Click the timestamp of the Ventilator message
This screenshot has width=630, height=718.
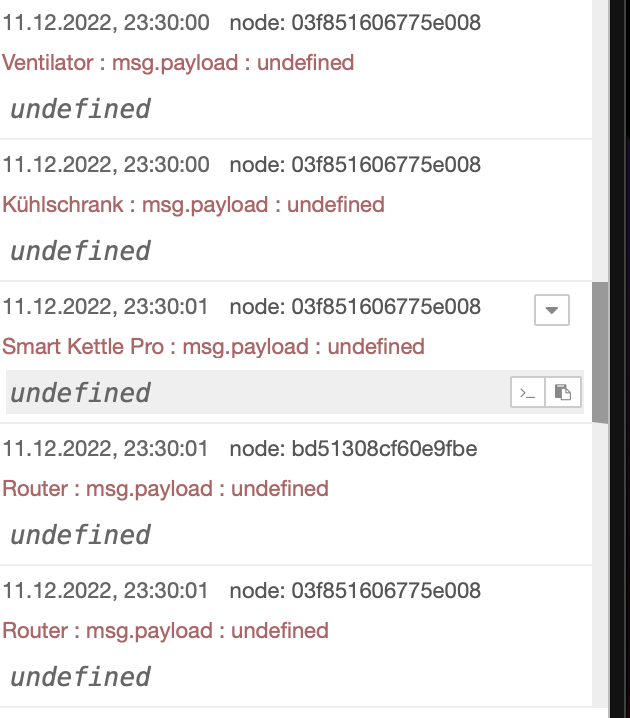click(106, 22)
